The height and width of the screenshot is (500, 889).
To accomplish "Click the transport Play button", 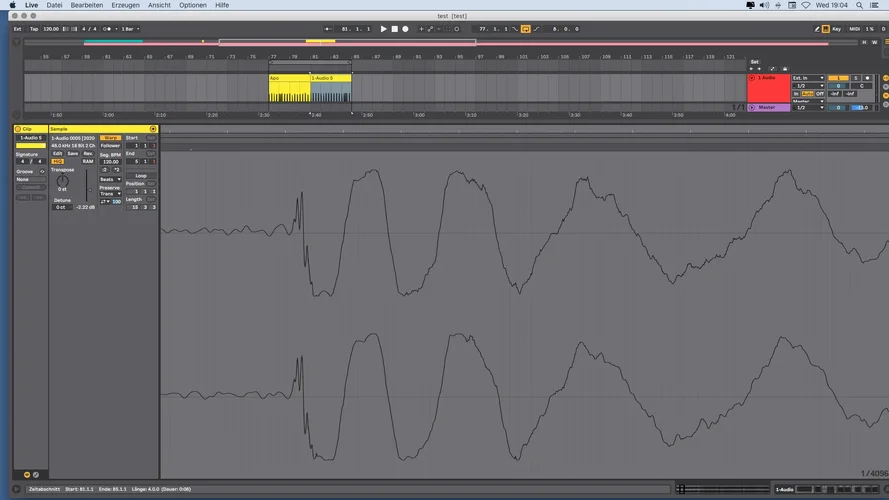I will [x=383, y=29].
